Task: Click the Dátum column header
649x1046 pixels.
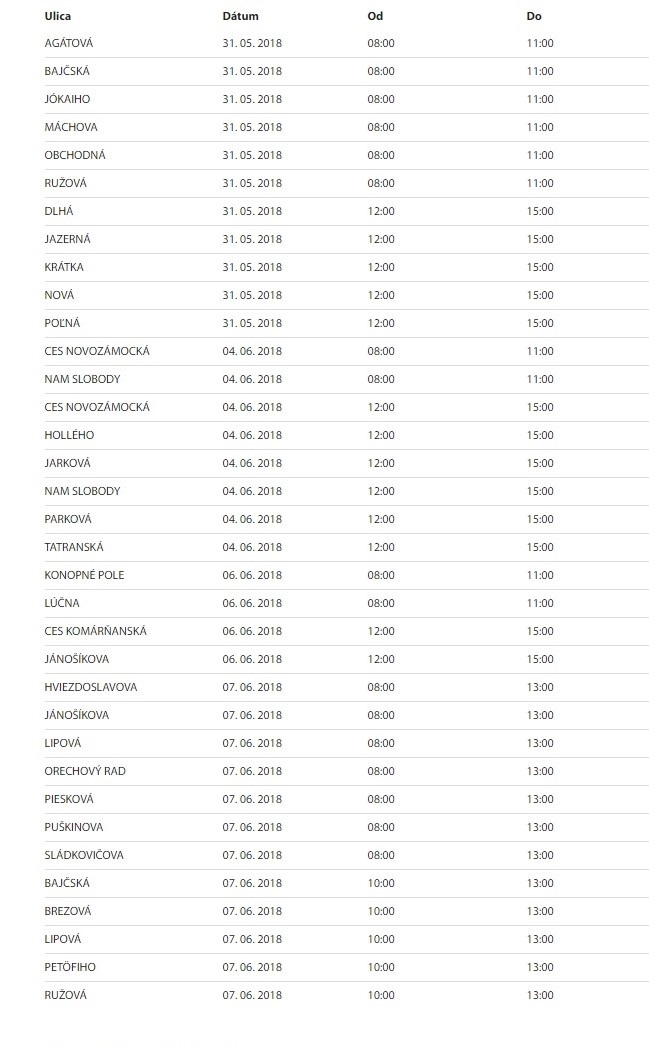Action: (x=240, y=16)
